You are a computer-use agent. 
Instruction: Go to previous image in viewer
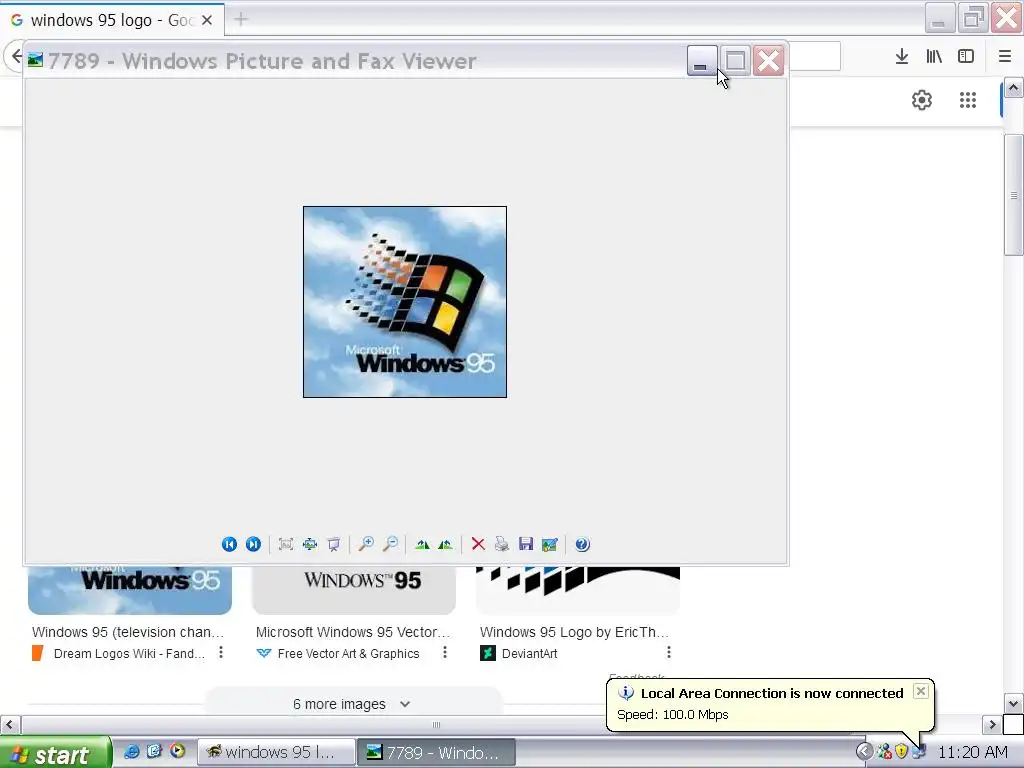tap(229, 544)
